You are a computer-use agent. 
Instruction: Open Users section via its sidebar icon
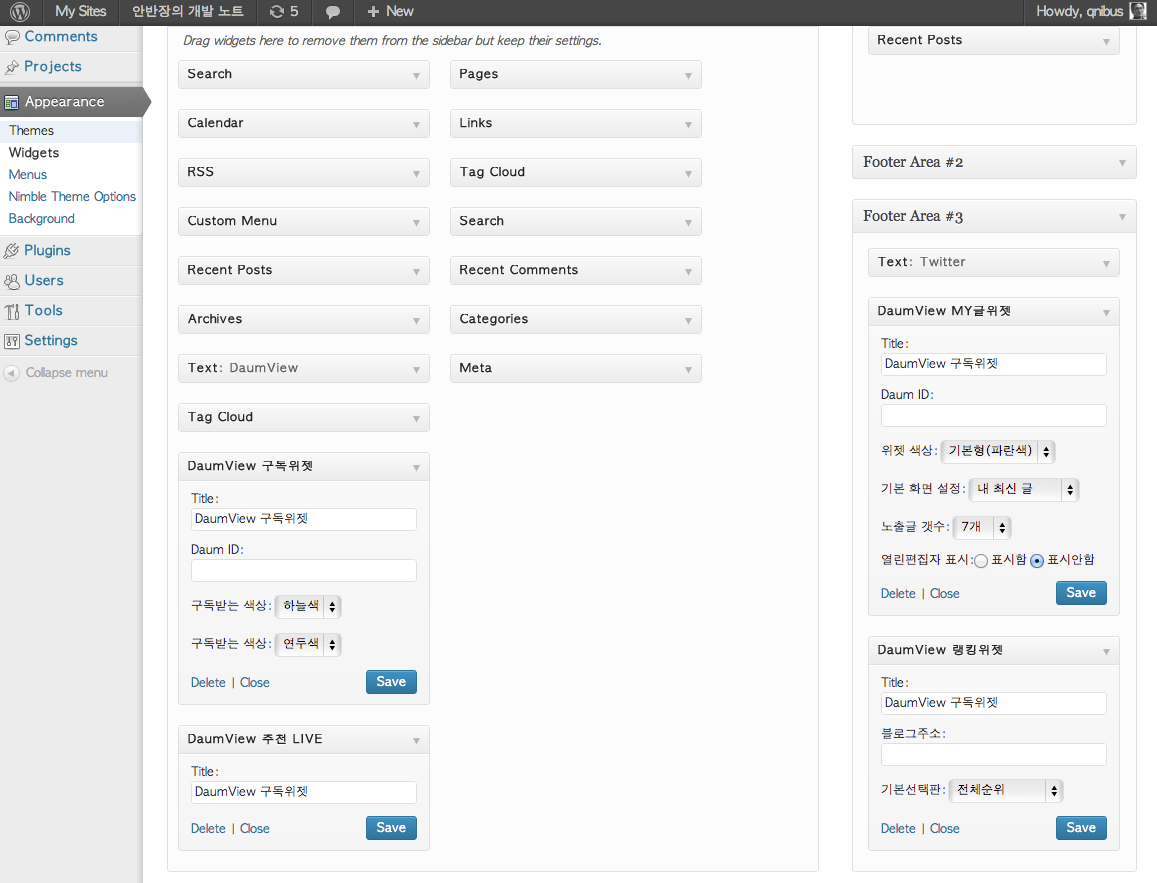tap(12, 281)
